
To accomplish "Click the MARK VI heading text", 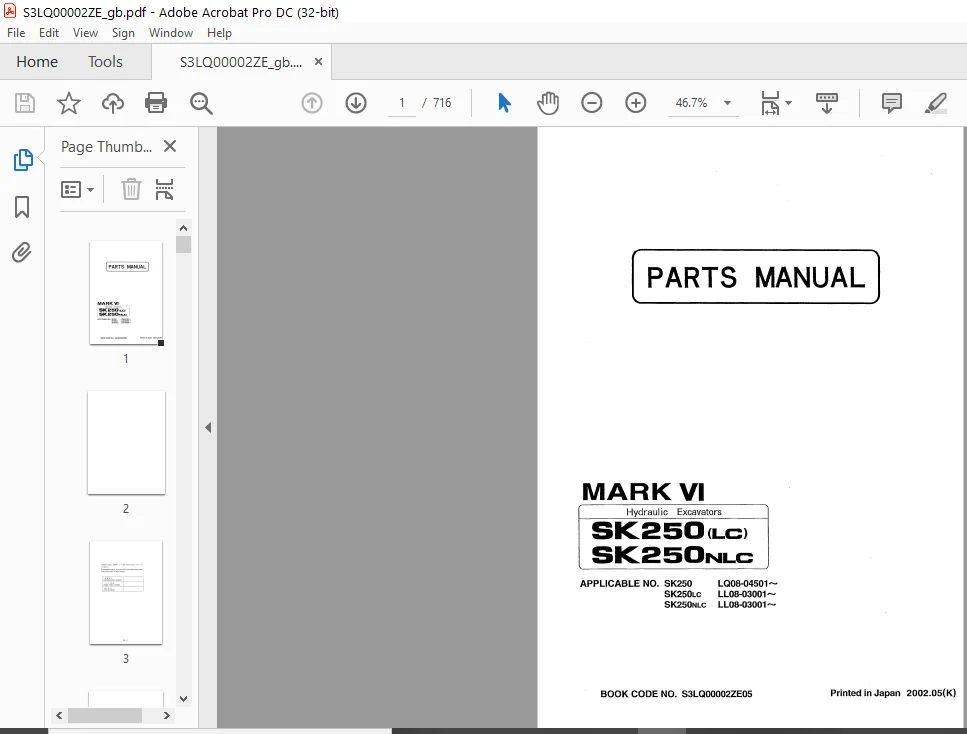I will tap(643, 492).
